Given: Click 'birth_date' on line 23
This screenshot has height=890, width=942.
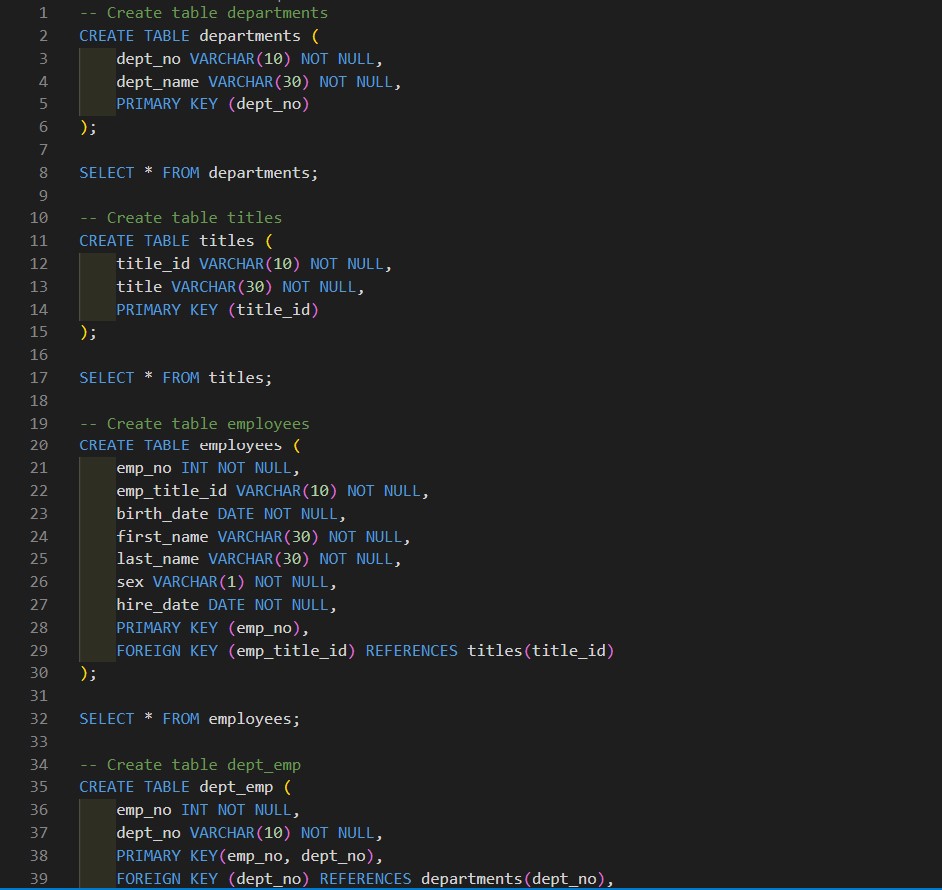Looking at the screenshot, I should coord(162,514).
